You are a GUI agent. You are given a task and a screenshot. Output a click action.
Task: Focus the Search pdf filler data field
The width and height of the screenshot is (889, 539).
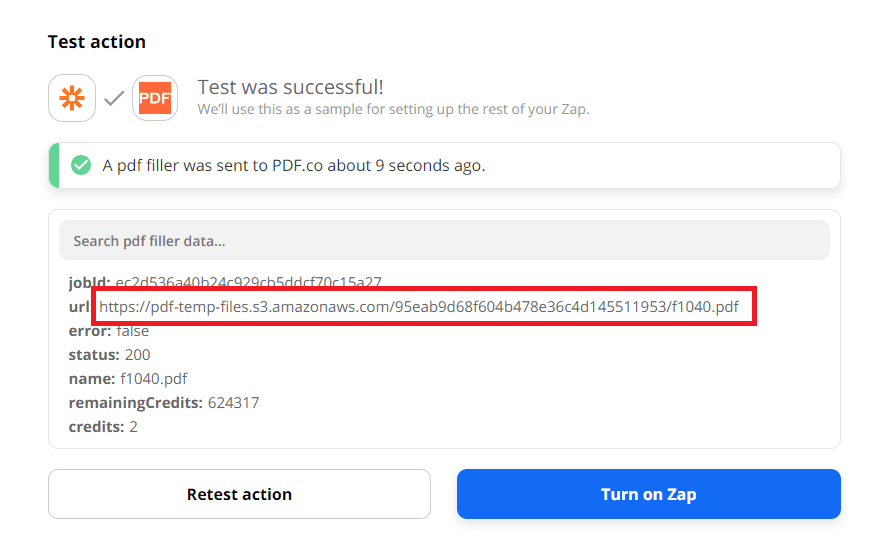point(444,241)
